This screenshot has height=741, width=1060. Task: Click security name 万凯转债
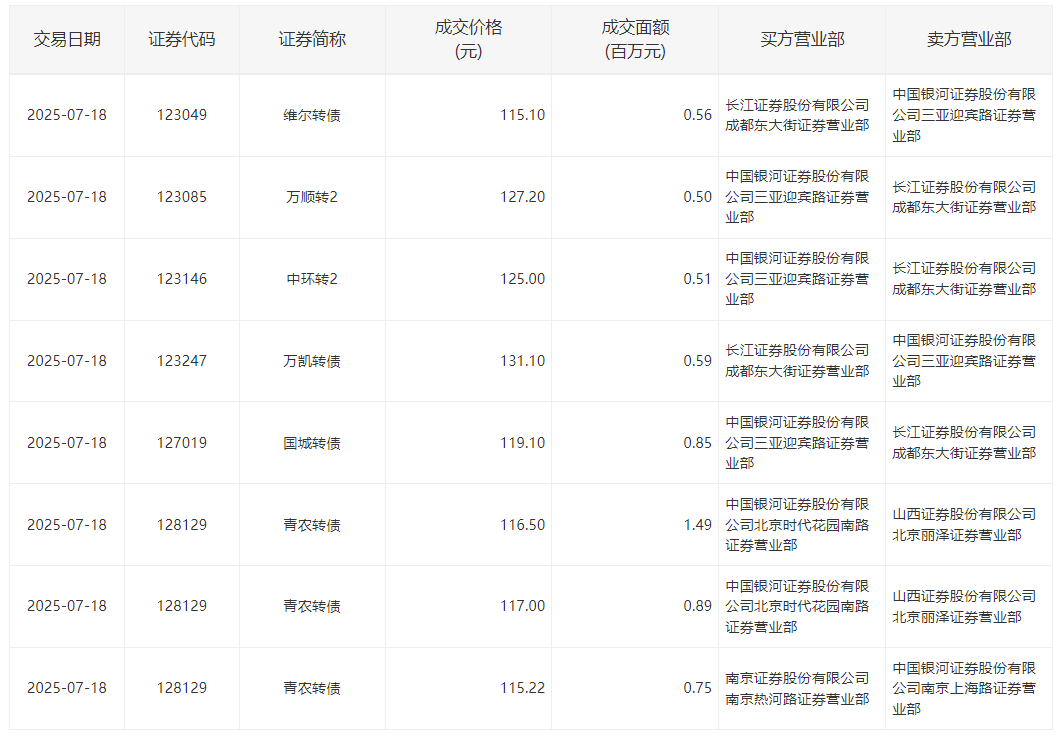(312, 361)
